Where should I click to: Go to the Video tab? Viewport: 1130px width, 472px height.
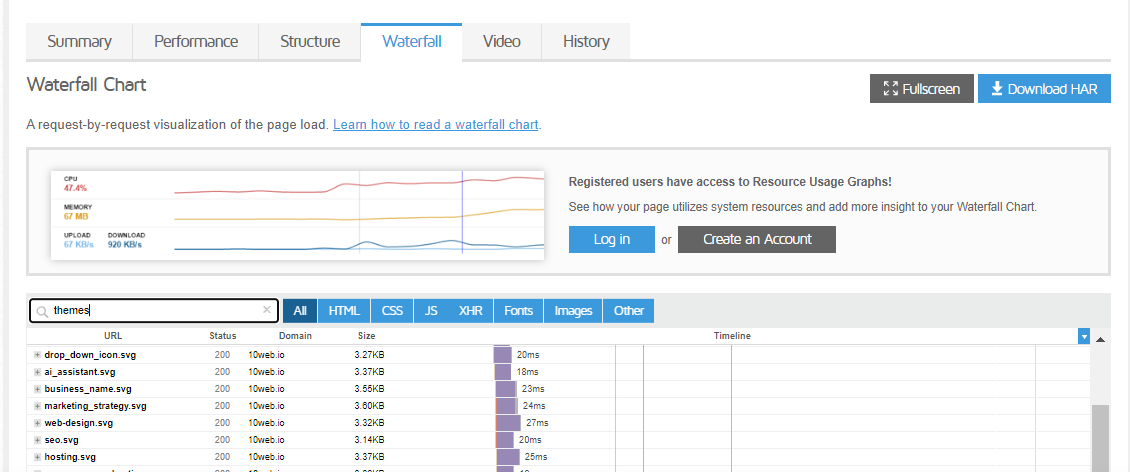tap(502, 42)
